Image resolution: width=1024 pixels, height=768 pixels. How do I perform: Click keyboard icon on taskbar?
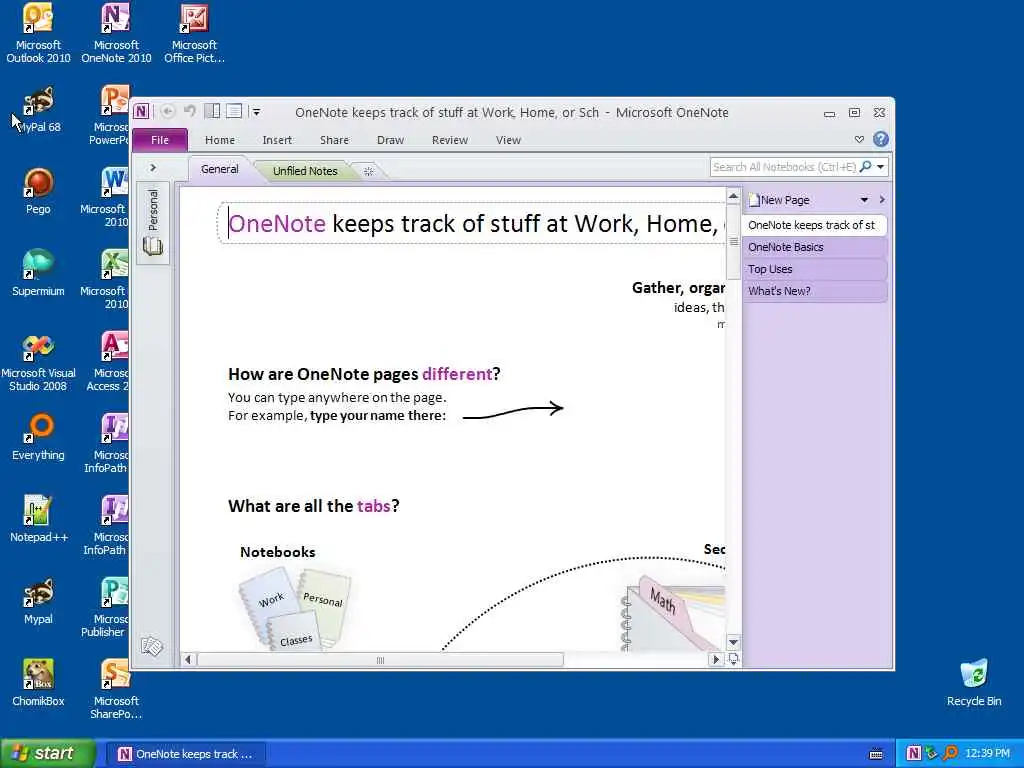(x=876, y=754)
